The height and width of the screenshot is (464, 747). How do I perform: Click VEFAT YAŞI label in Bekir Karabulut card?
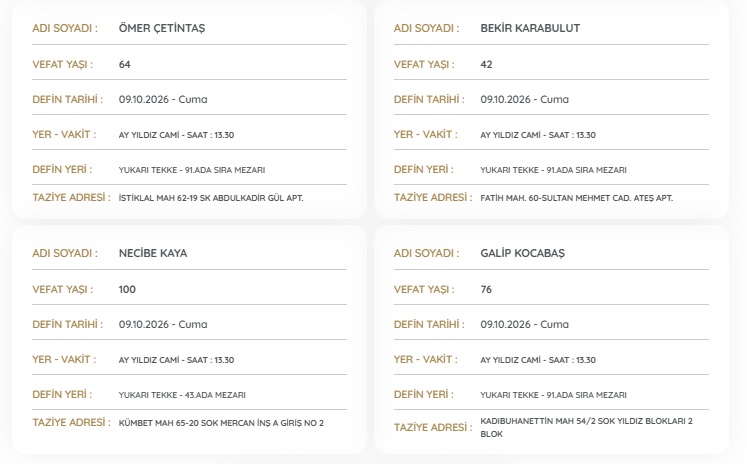[x=424, y=64]
